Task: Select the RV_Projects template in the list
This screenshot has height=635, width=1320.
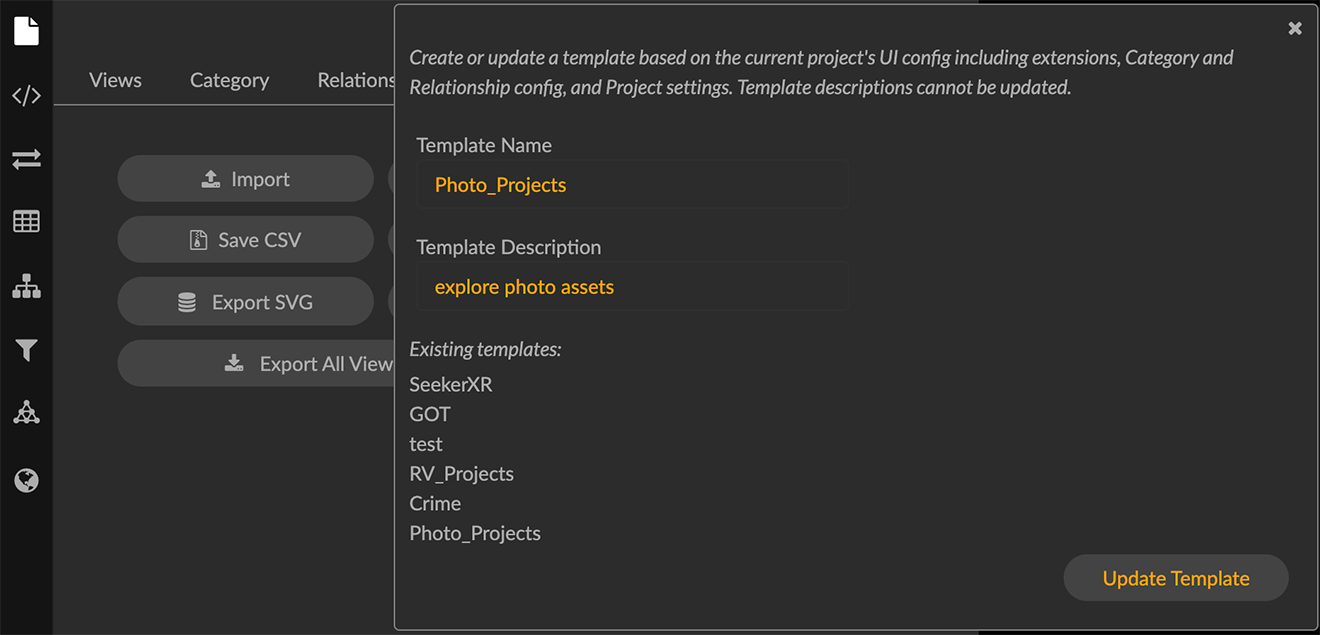Action: (461, 473)
